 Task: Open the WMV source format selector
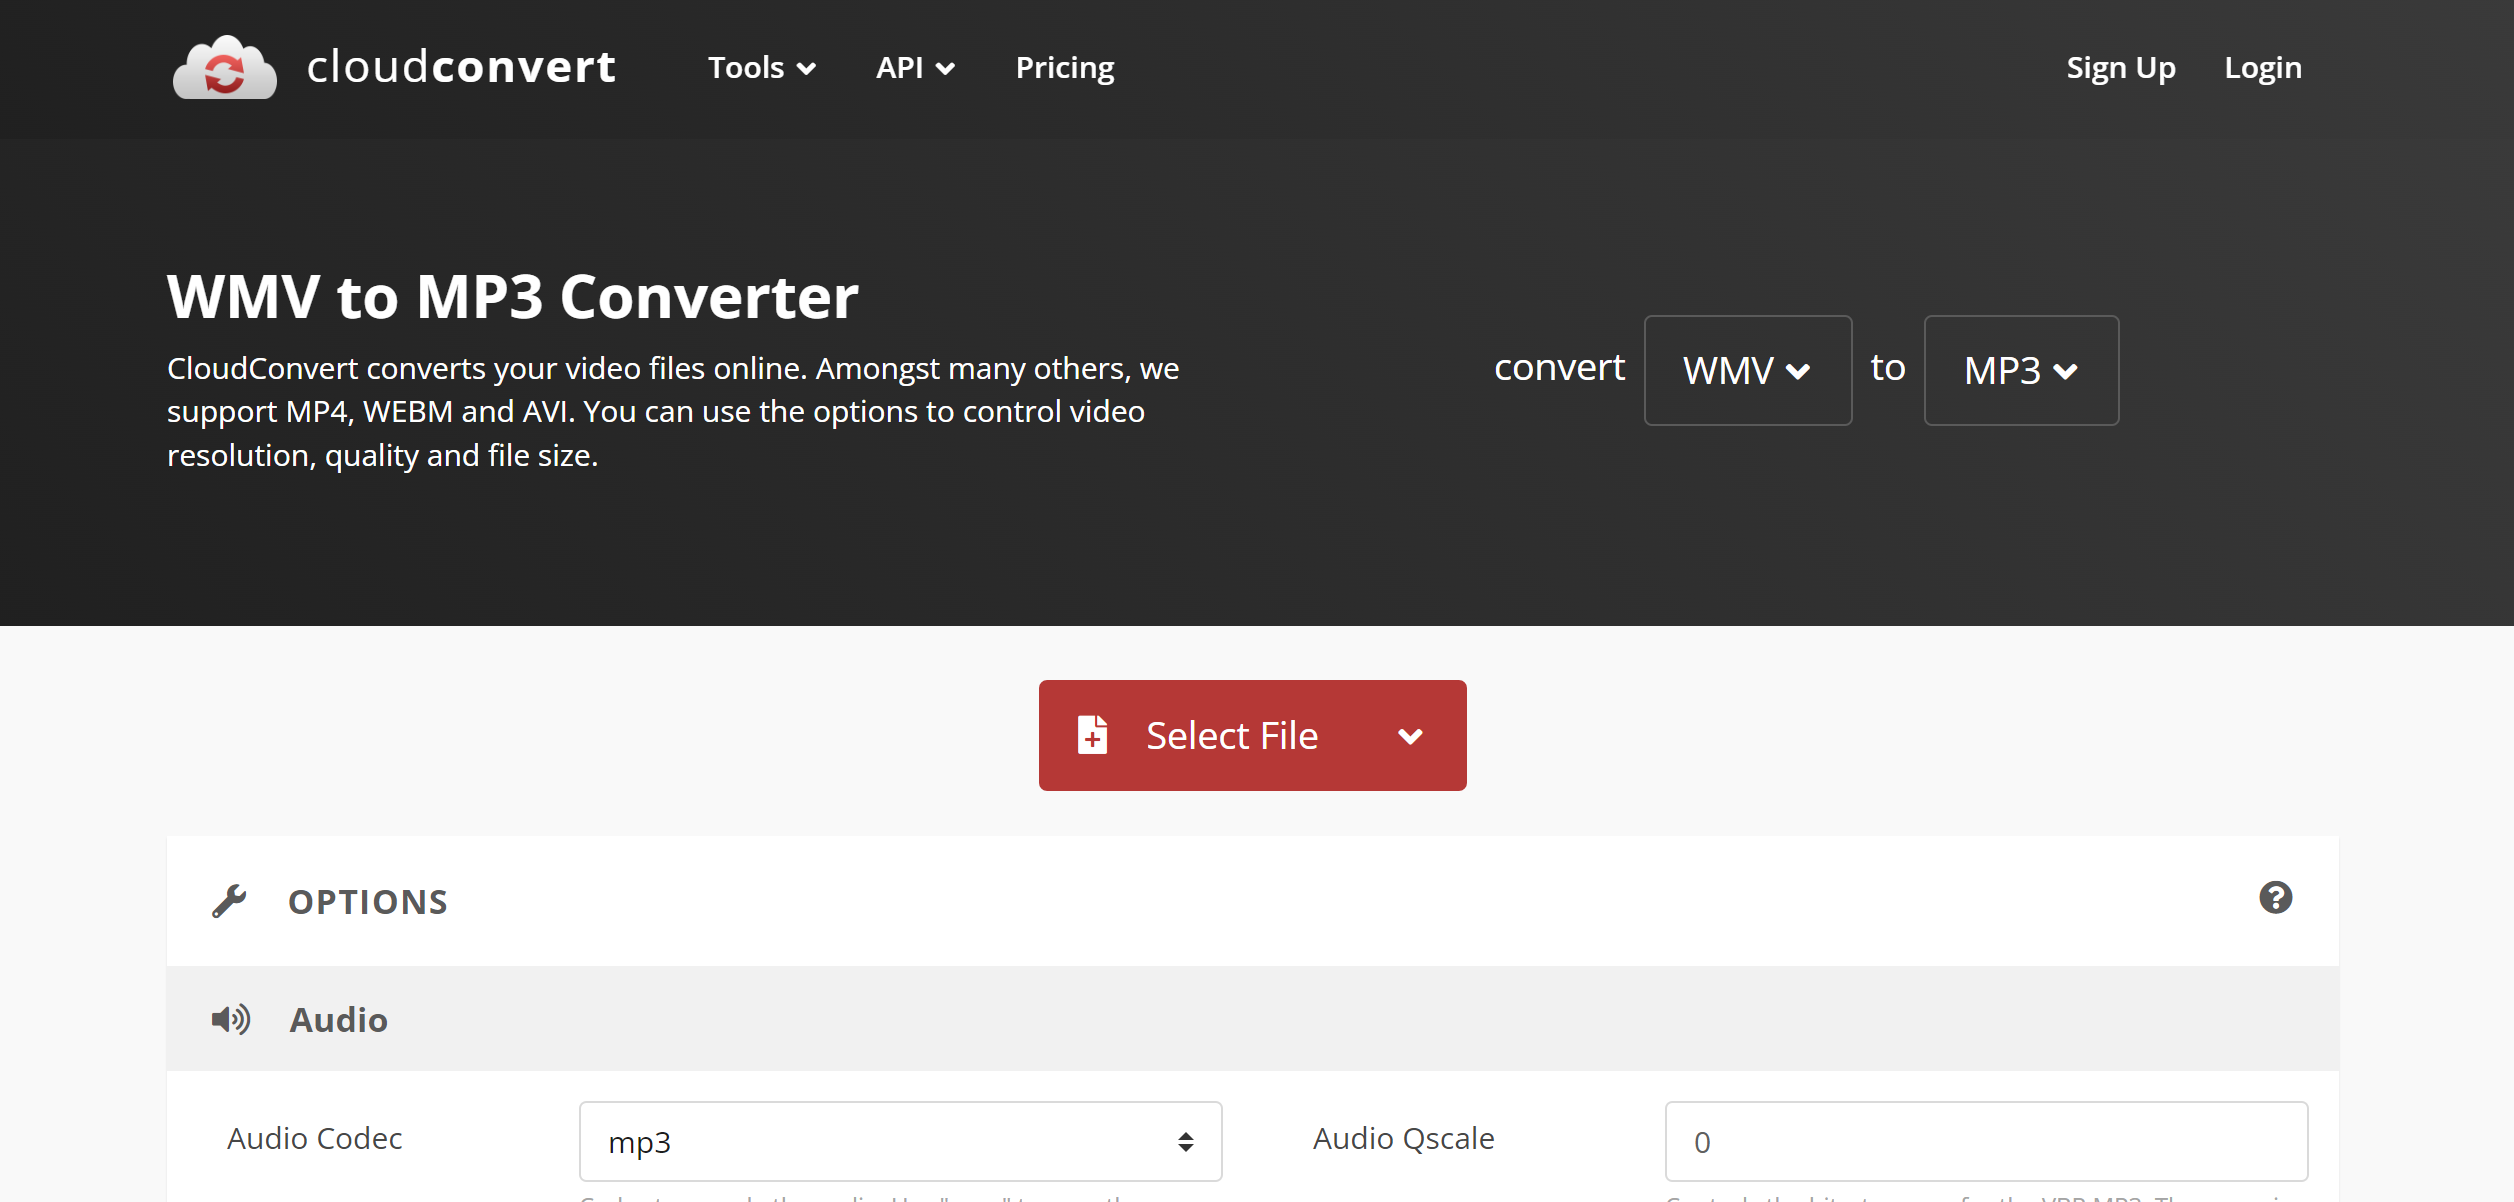coord(1747,370)
